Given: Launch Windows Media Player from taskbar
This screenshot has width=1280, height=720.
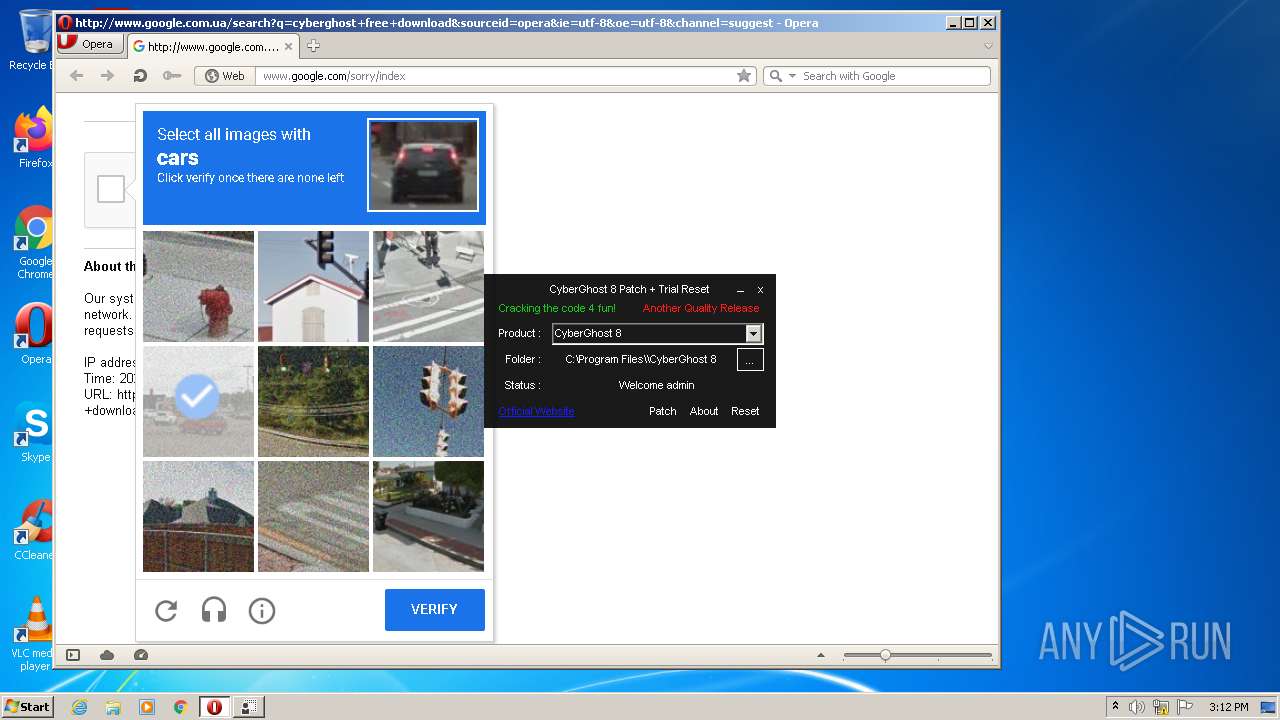Looking at the screenshot, I should coord(147,707).
